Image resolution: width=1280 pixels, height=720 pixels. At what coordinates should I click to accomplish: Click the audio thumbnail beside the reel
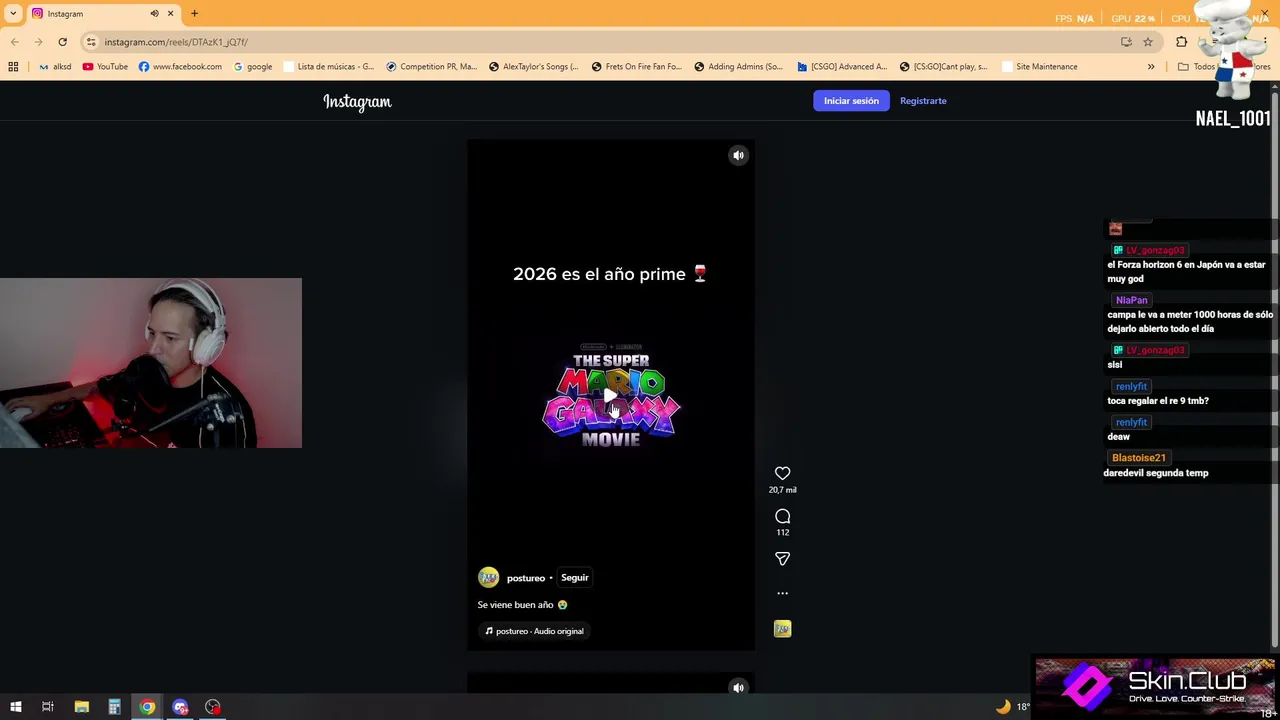[782, 629]
